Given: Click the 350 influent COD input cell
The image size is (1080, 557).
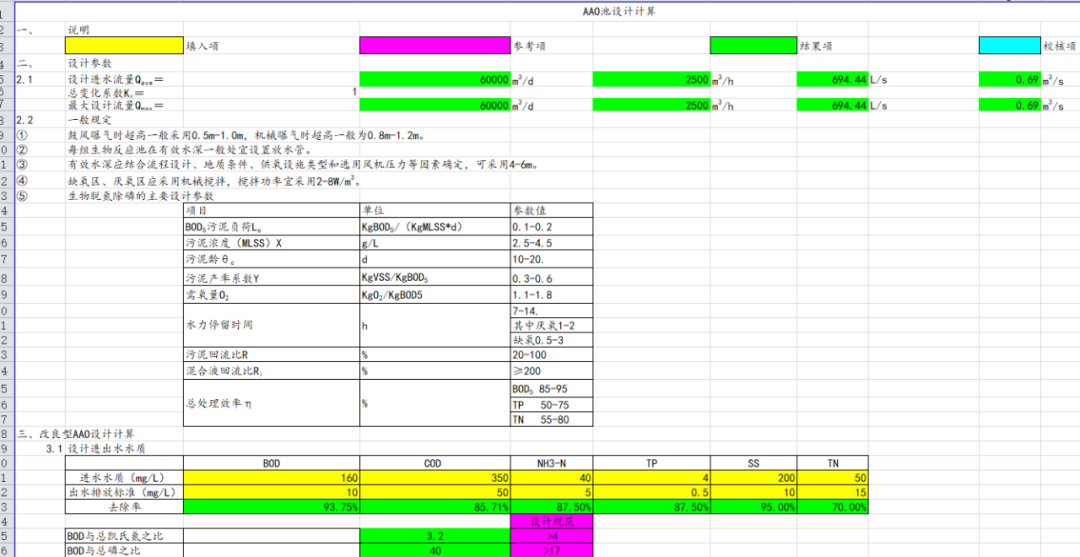Looking at the screenshot, I should coord(435,478).
